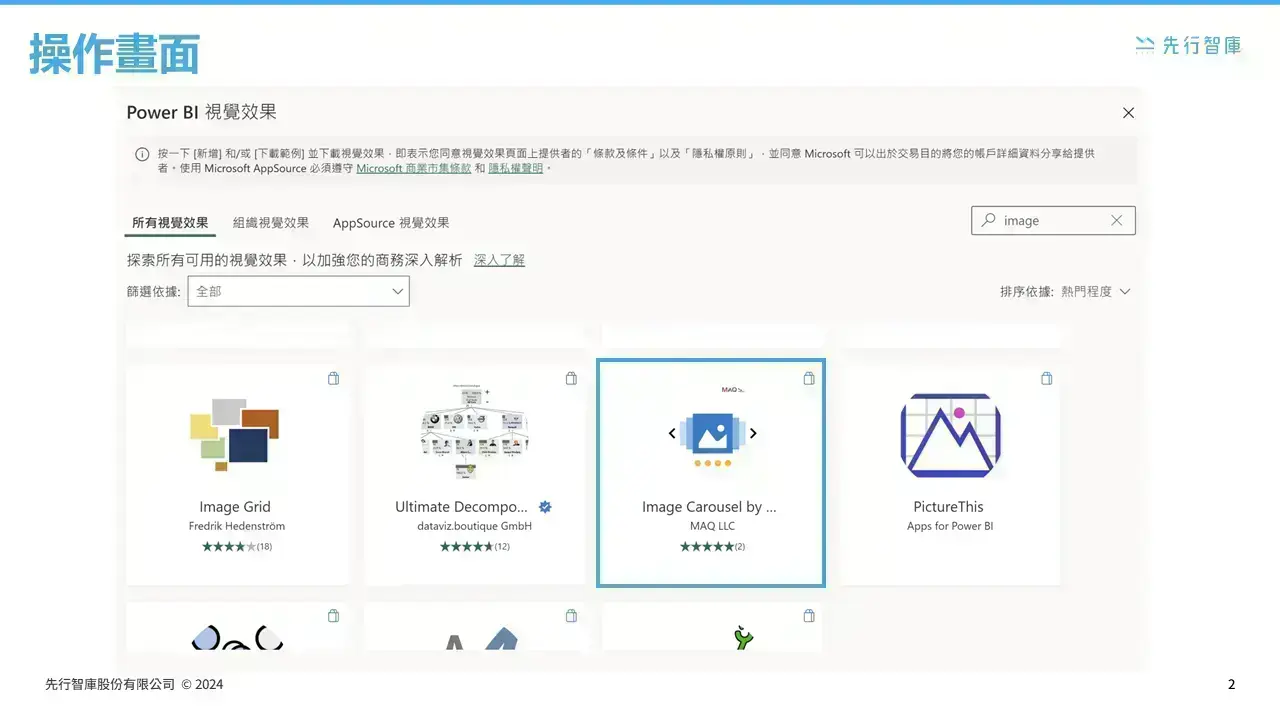Open the 深入了解 link
The width and height of the screenshot is (1280, 720).
pos(499,260)
